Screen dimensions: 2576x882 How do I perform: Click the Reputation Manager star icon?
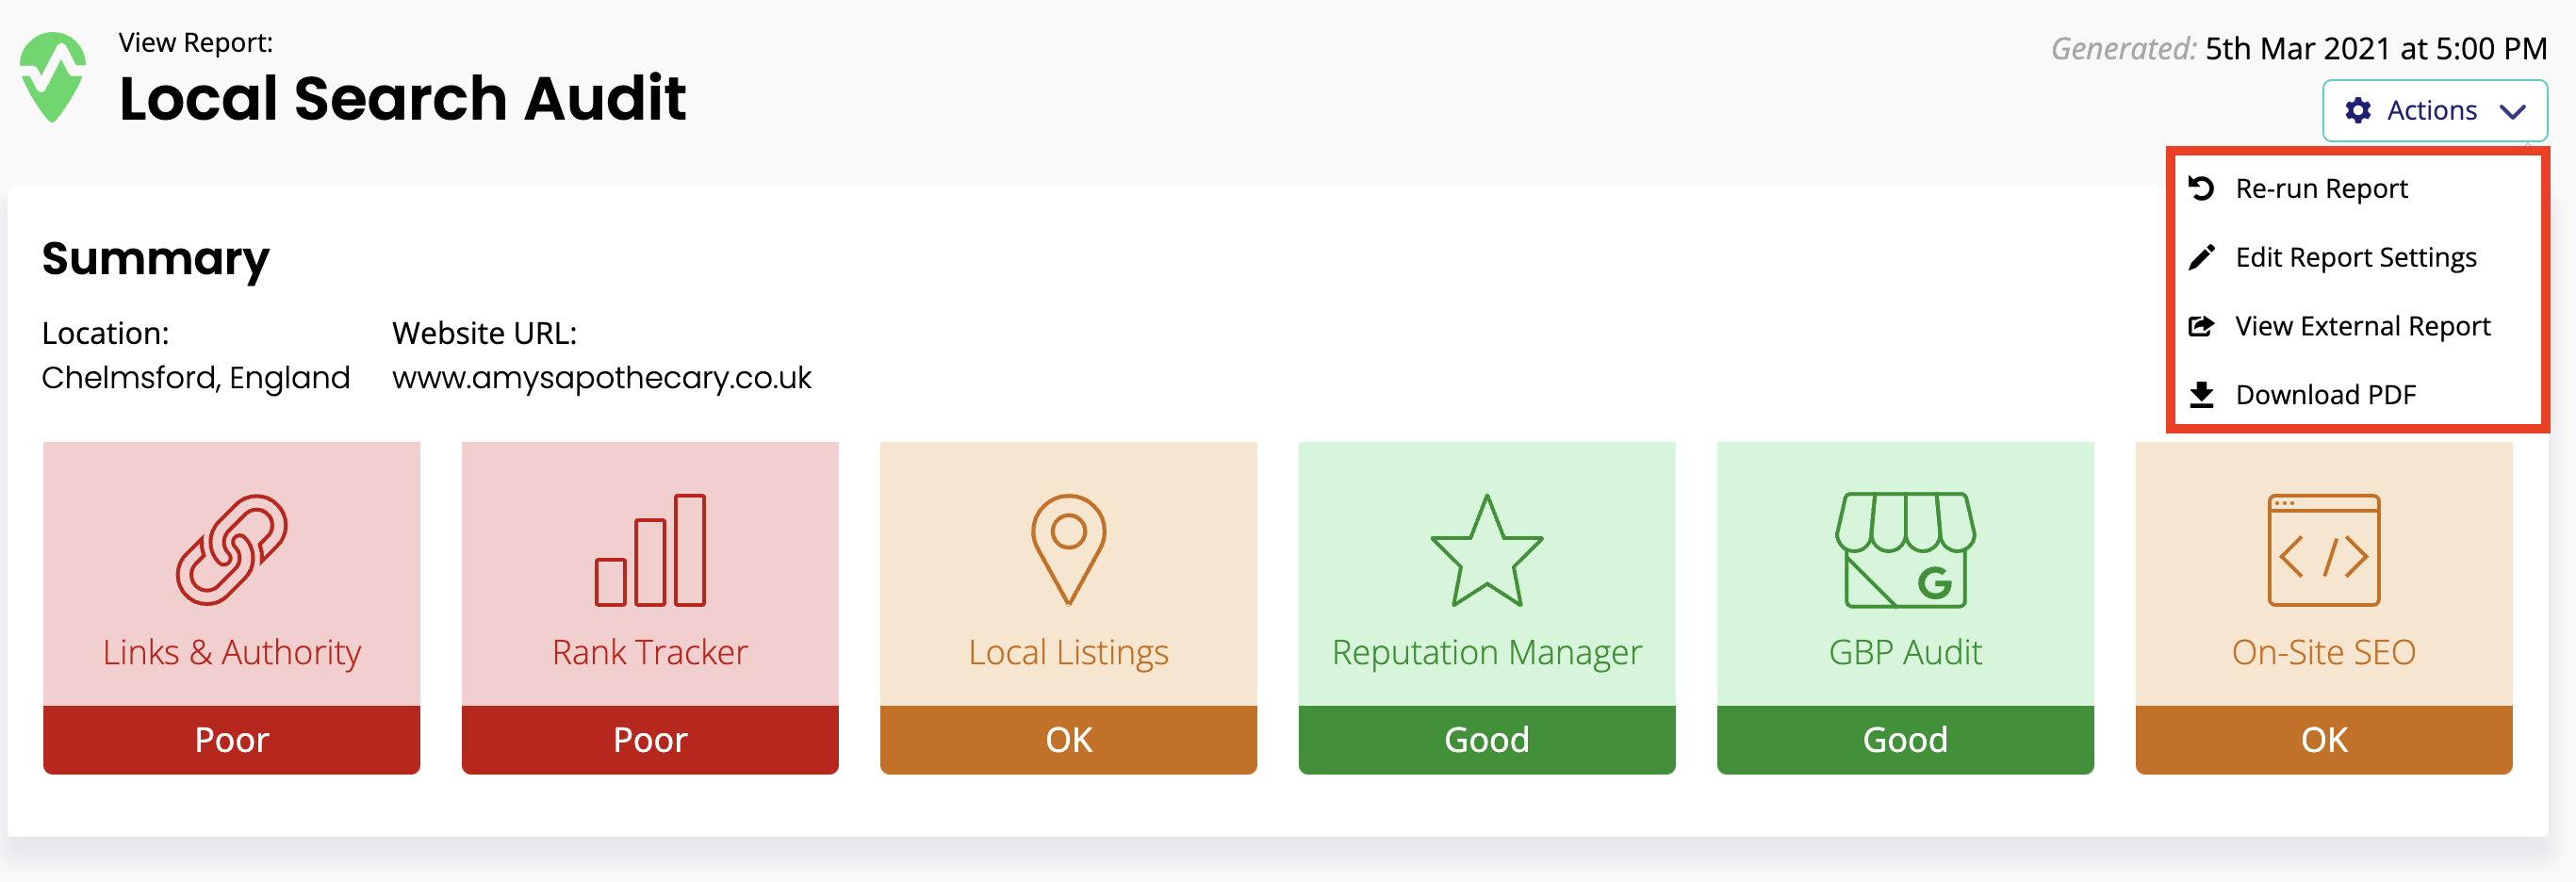1486,552
